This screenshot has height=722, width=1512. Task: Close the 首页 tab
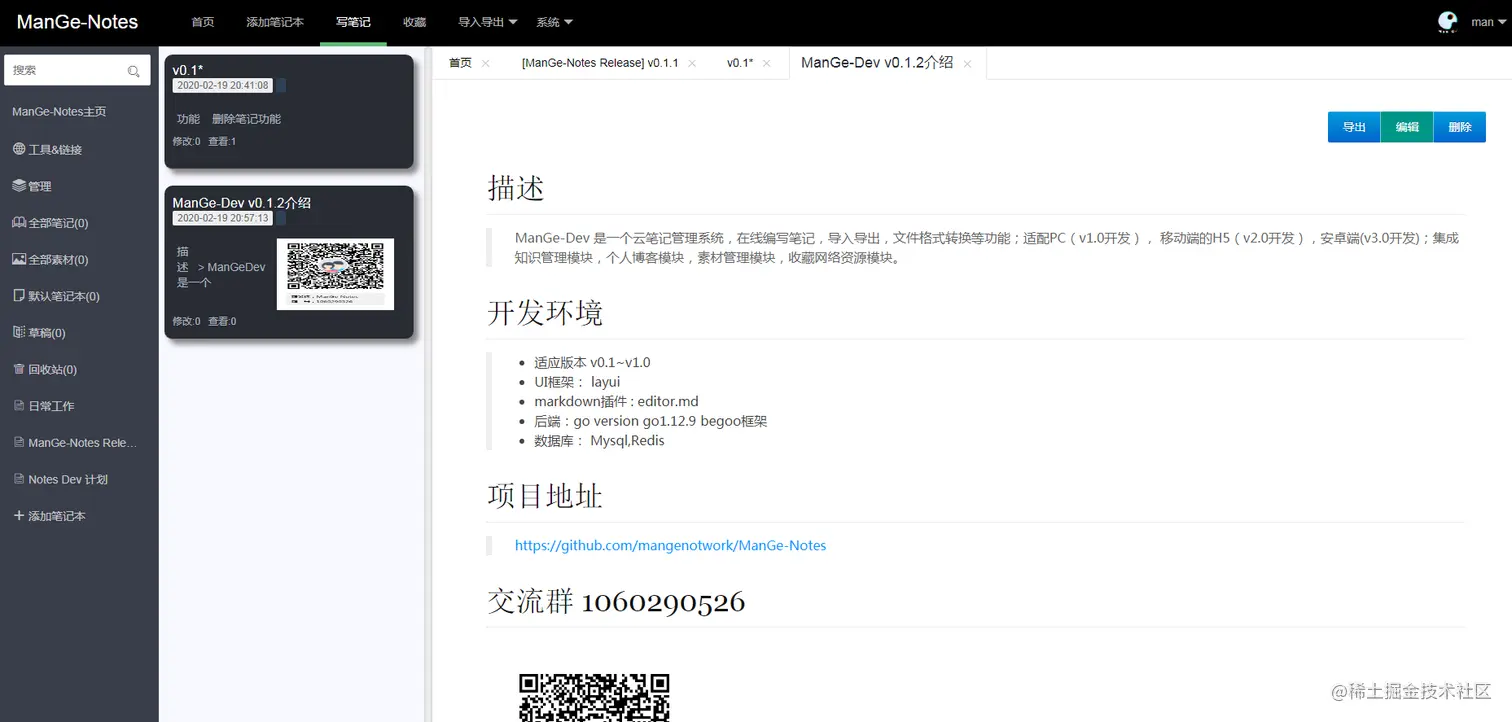coord(485,63)
